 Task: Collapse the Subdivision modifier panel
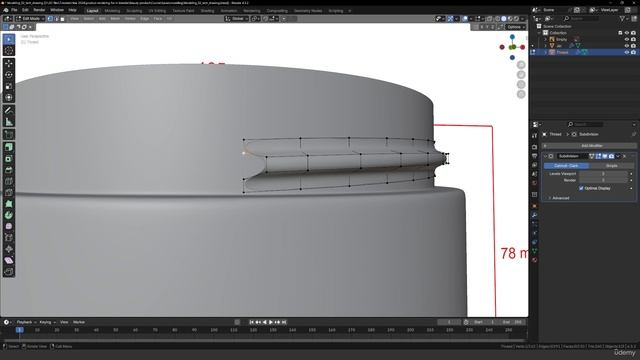[545, 156]
